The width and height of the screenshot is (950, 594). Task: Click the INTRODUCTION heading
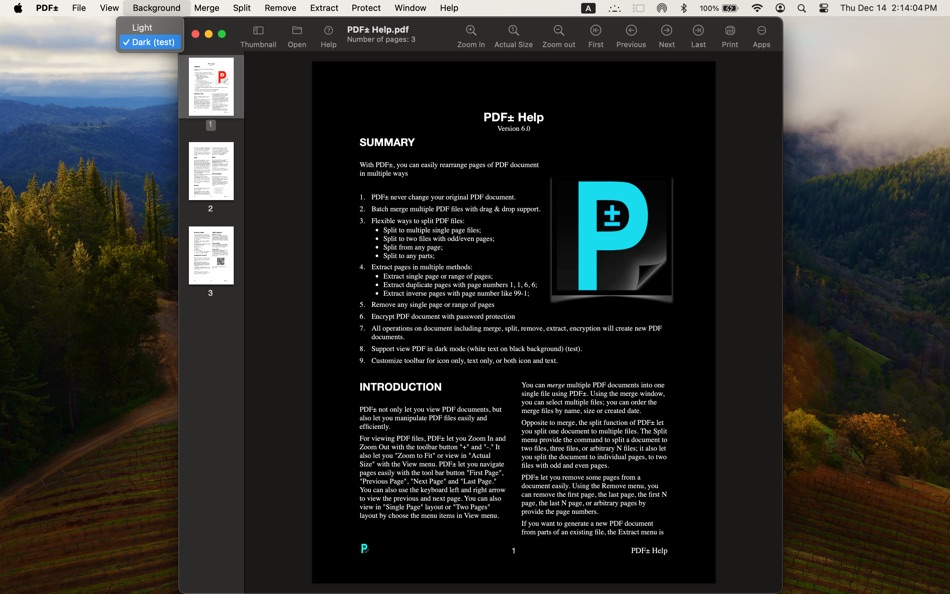pyautogui.click(x=400, y=387)
